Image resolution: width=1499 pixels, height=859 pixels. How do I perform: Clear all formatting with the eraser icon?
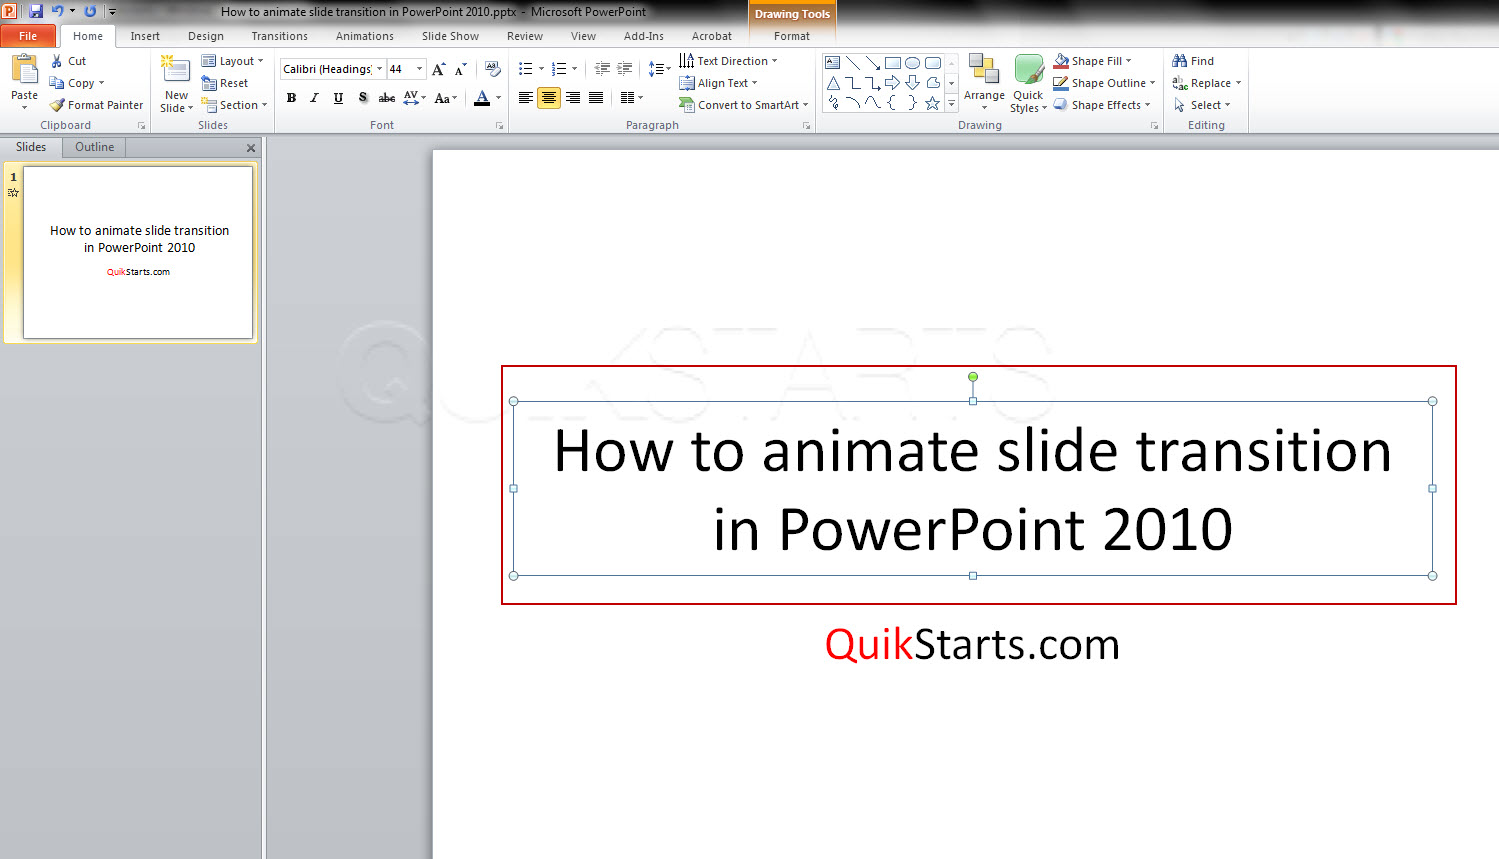coord(492,69)
